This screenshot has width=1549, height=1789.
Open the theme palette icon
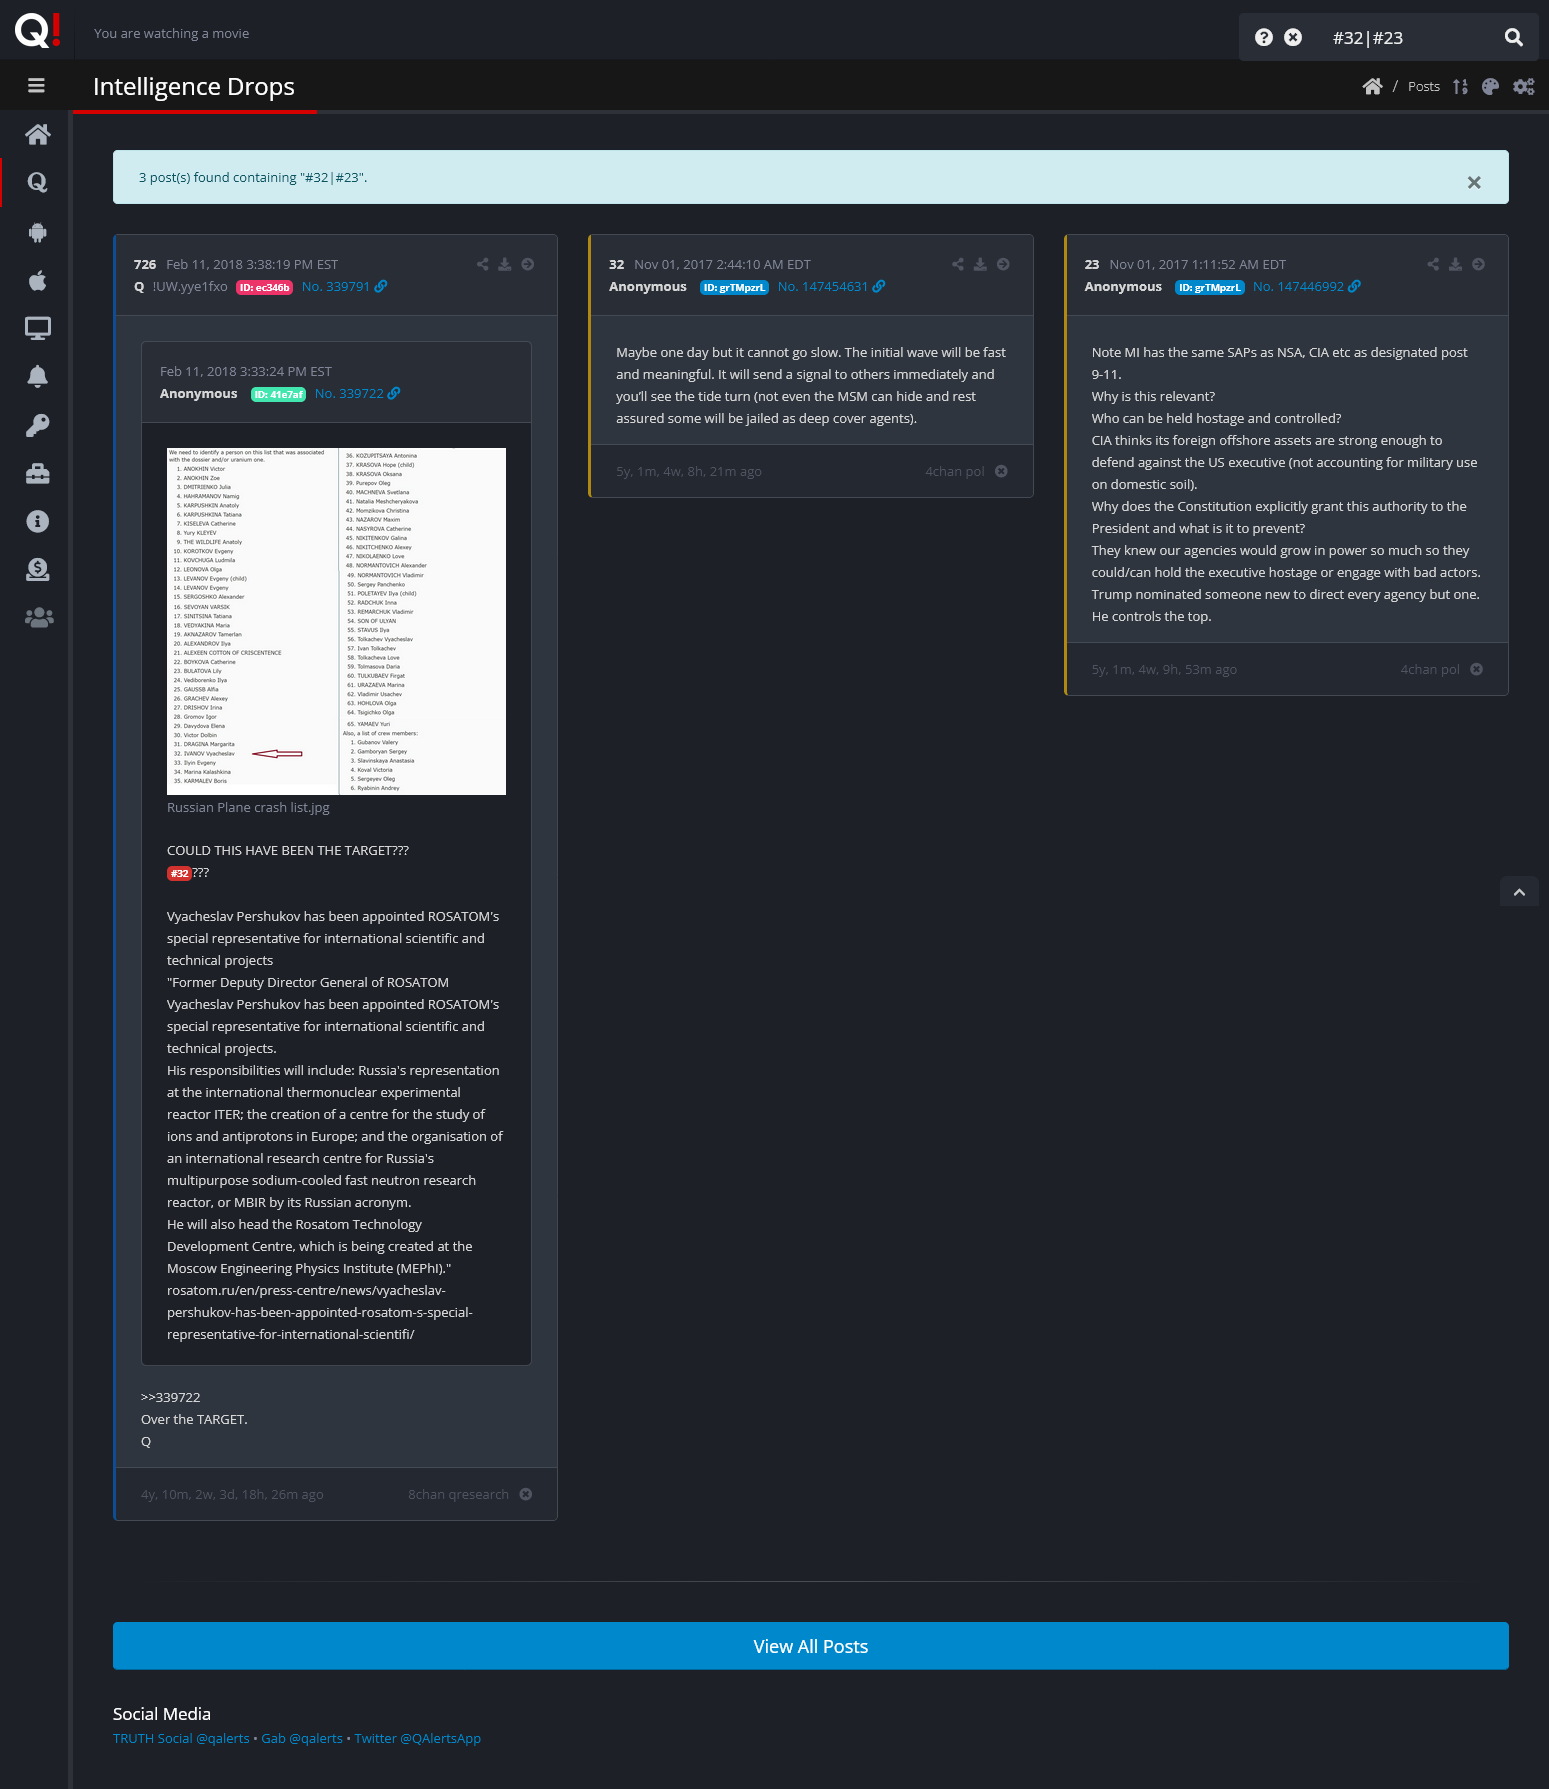[1490, 86]
